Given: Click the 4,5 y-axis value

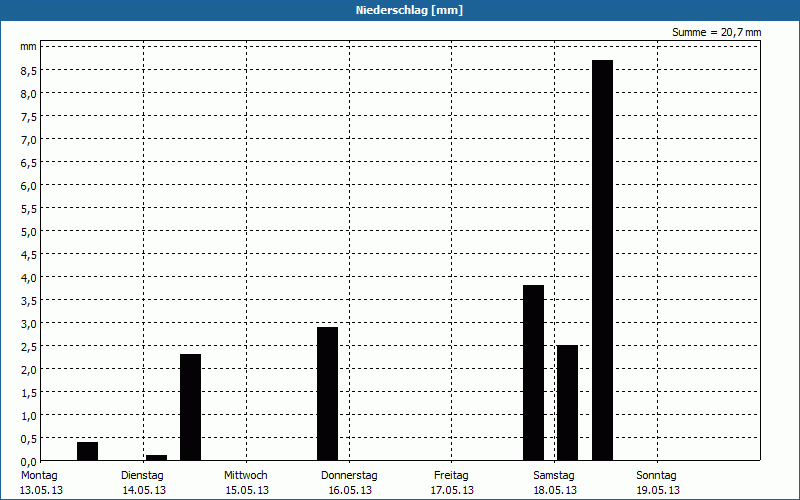Looking at the screenshot, I should tap(29, 255).
